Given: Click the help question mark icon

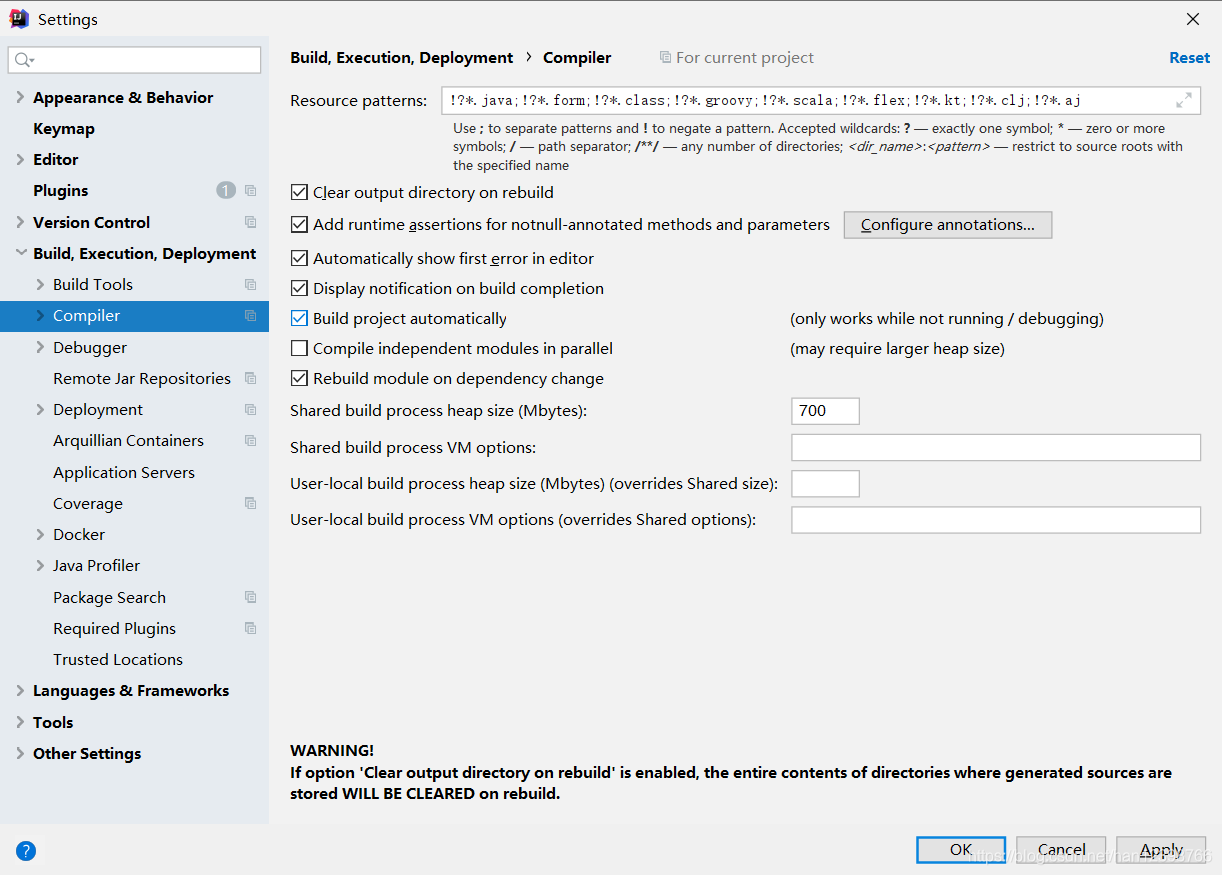Looking at the screenshot, I should (25, 850).
